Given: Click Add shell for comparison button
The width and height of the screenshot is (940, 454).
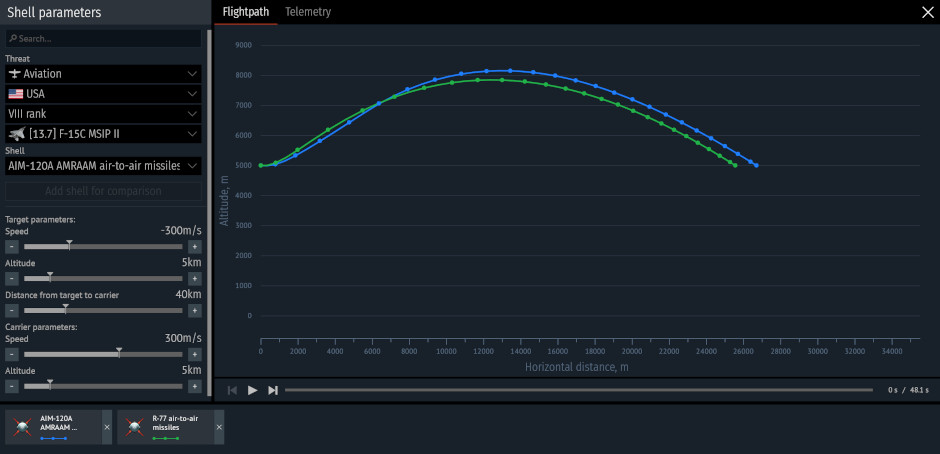Looking at the screenshot, I should 103,191.
